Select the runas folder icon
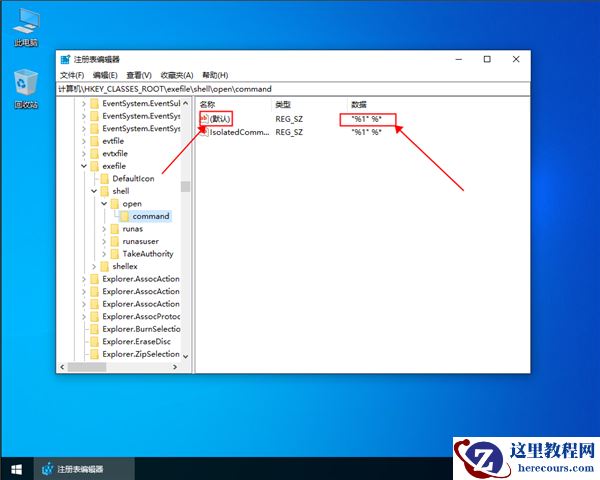Viewport: 600px width, 480px height. point(114,229)
